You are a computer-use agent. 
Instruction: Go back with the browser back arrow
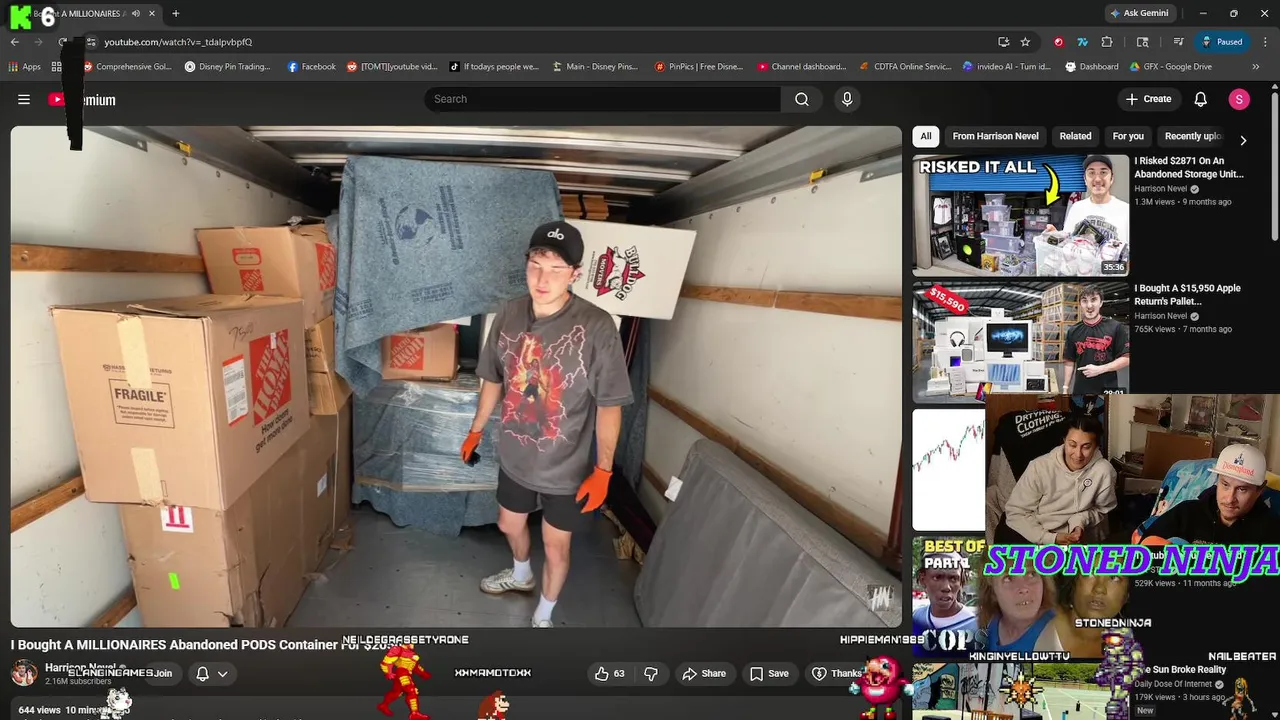click(x=15, y=42)
